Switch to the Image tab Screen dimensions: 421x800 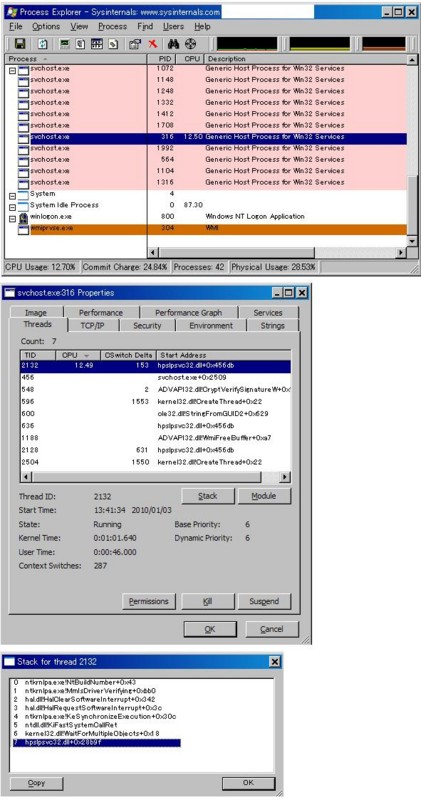pyautogui.click(x=36, y=313)
